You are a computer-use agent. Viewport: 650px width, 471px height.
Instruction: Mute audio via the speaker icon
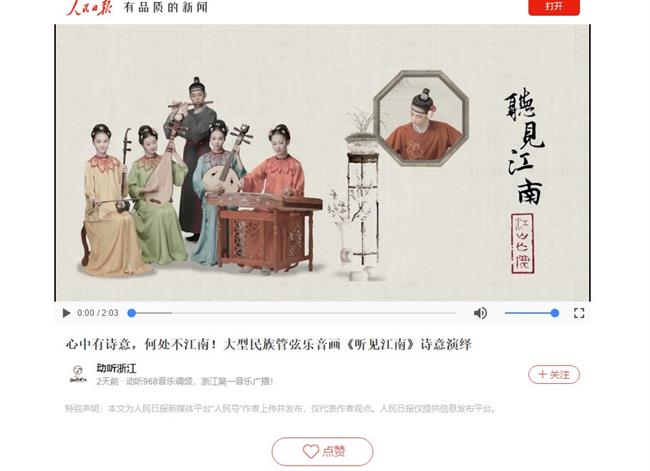(480, 313)
